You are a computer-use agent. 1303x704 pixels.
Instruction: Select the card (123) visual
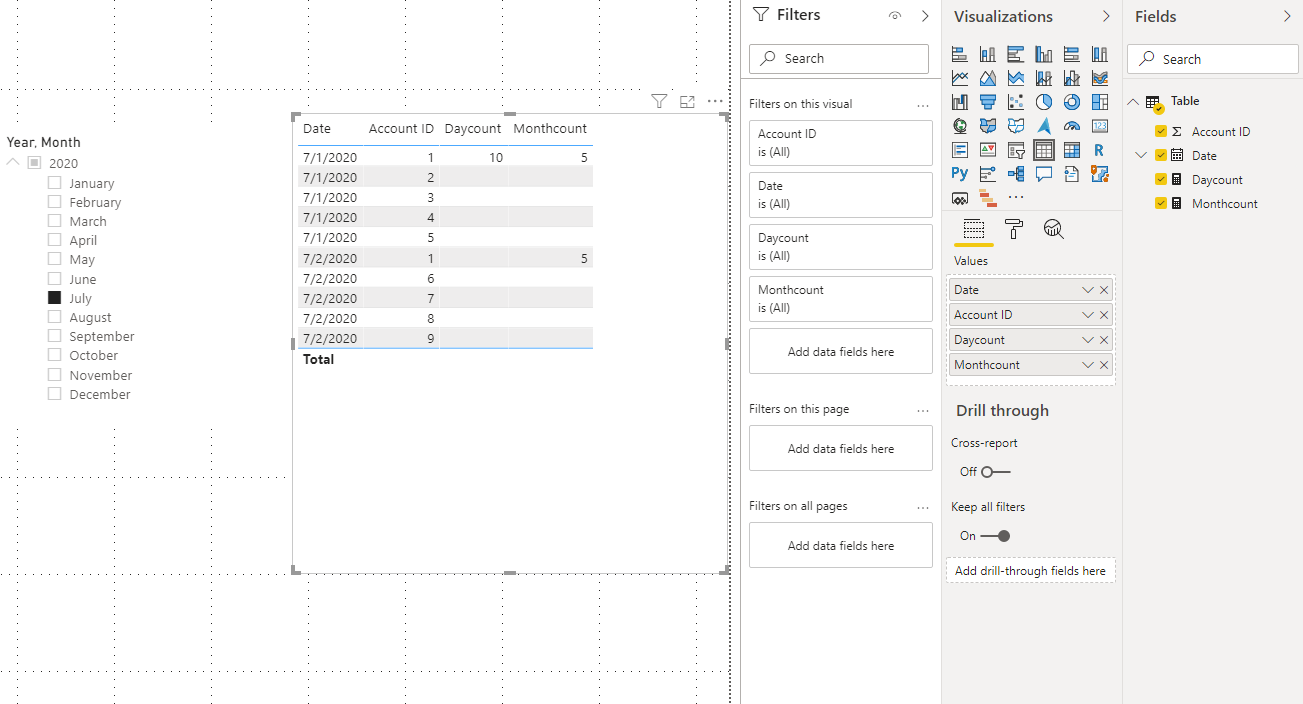coord(1100,126)
